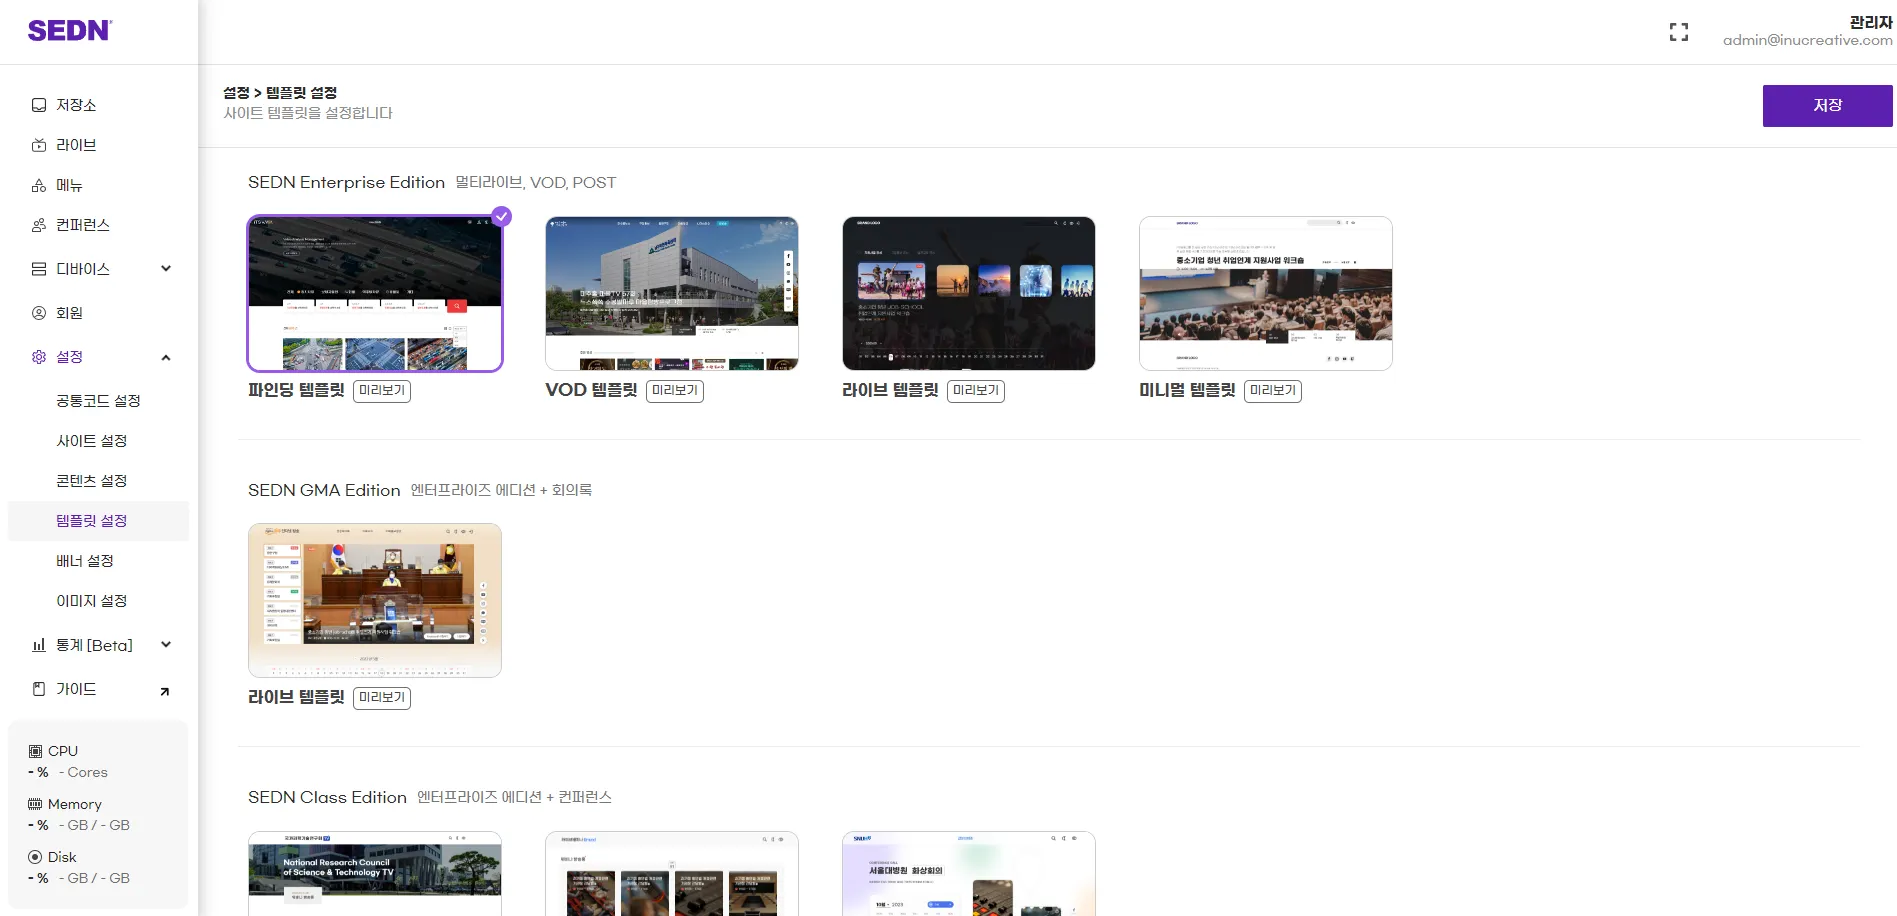Click the 엔터프라이즈 에디션 + 회의록 subtitle
1897x916 pixels.
(x=501, y=490)
